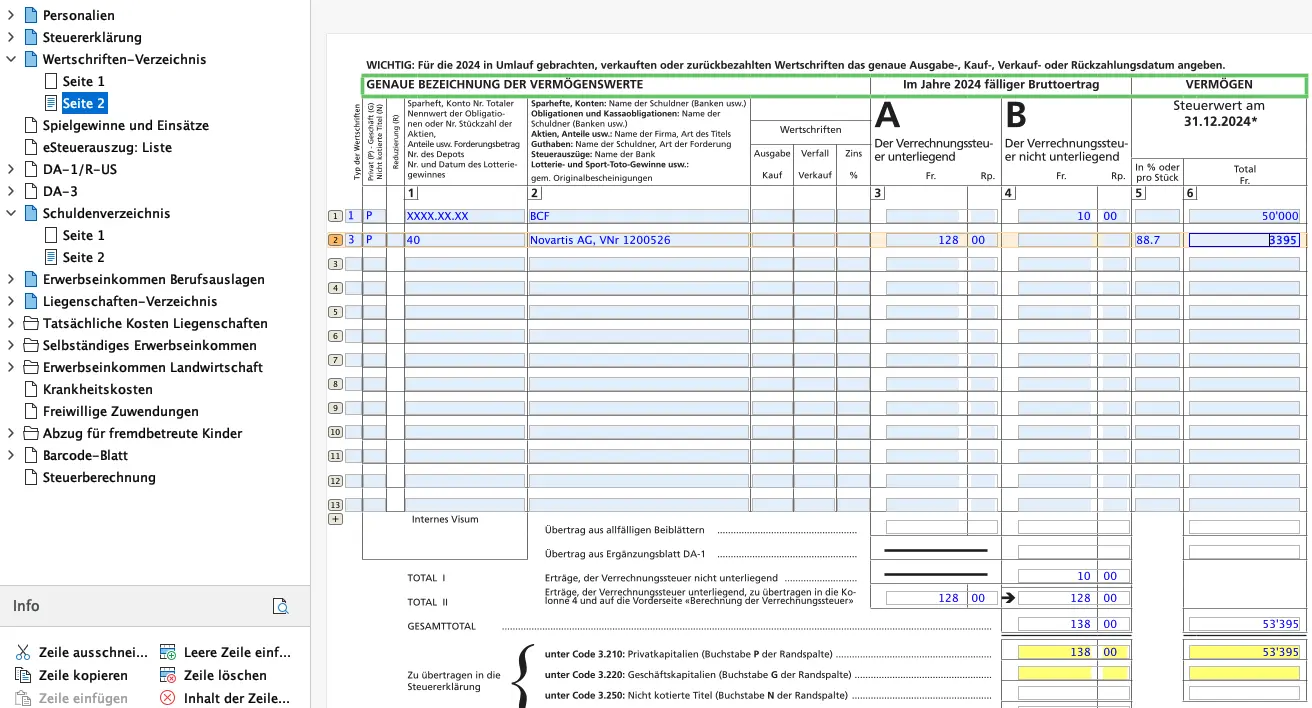1312x708 pixels.
Task: Expand the Personalien tree node
Action: 10,15
